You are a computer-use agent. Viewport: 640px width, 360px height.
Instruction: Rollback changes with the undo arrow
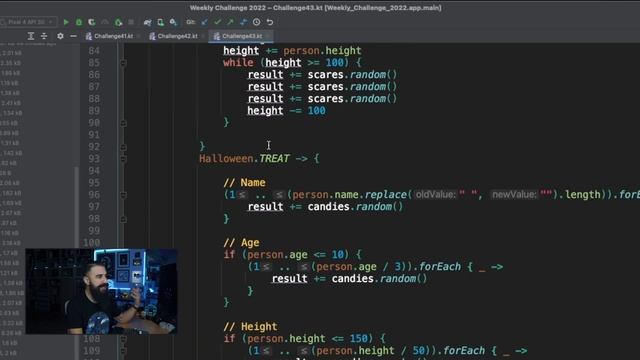[x=270, y=22]
